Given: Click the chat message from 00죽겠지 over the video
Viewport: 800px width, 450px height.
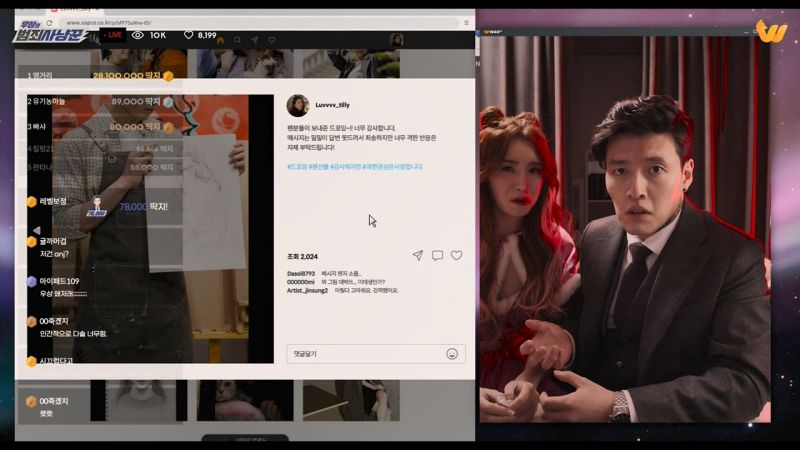Looking at the screenshot, I should pos(69,327).
